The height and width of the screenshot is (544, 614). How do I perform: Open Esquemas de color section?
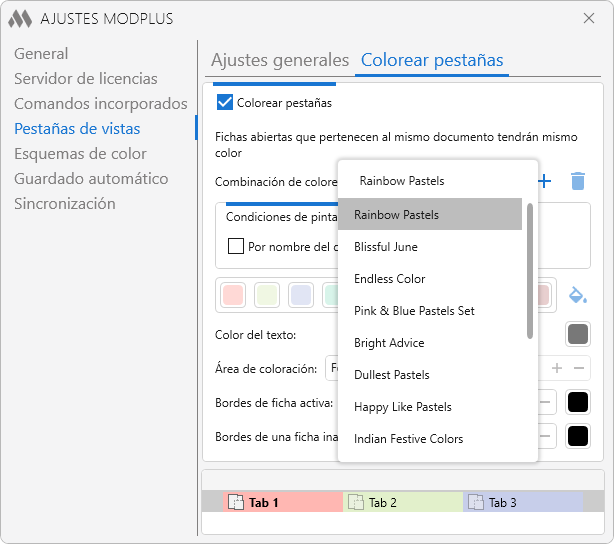pyautogui.click(x=80, y=154)
